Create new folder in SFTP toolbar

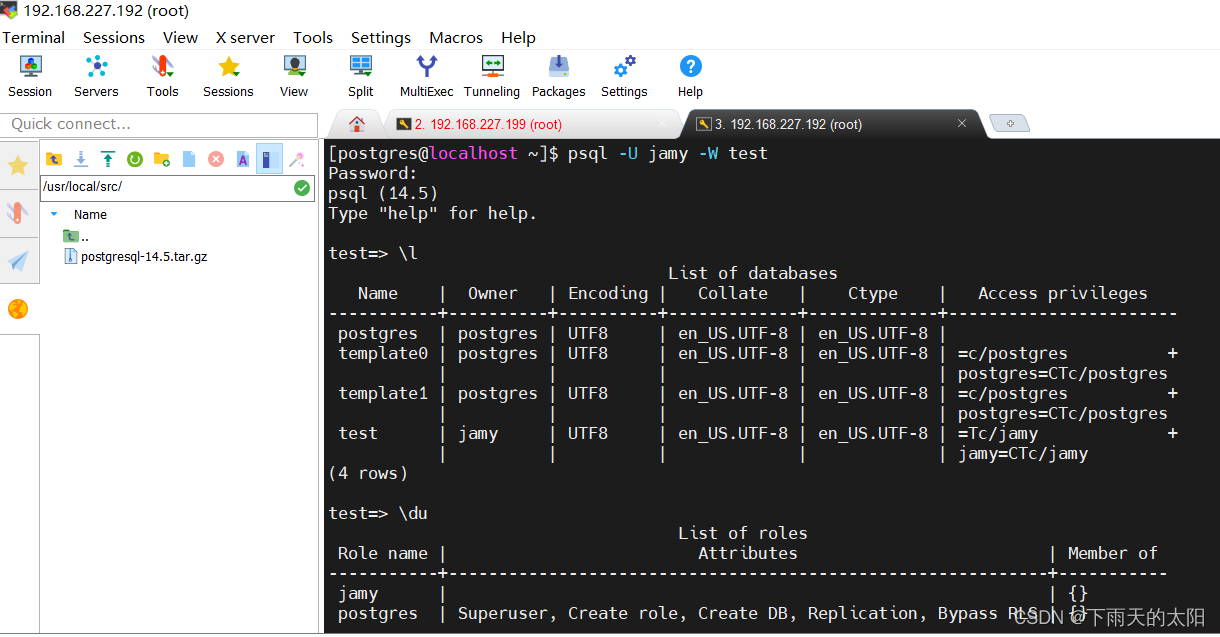pos(162,159)
